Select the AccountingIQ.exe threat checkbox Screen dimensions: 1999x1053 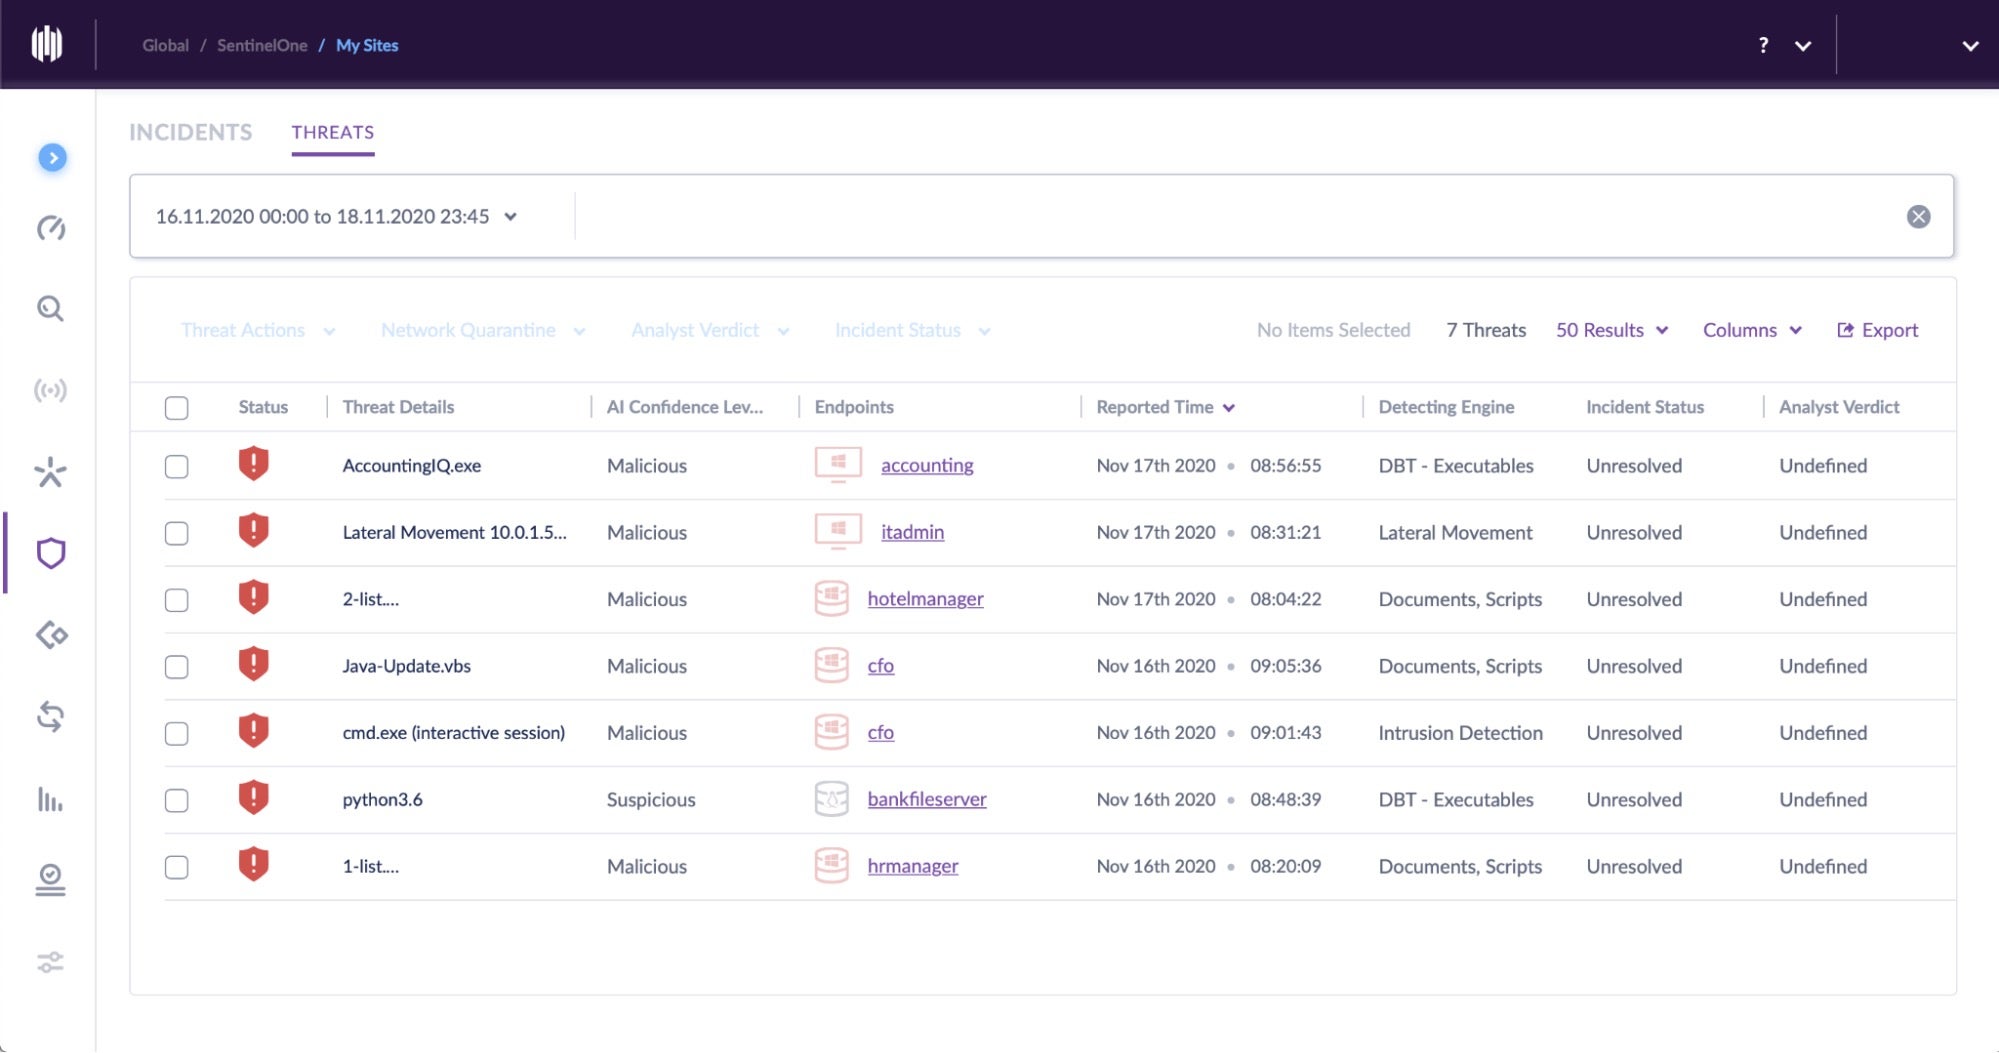coord(177,467)
